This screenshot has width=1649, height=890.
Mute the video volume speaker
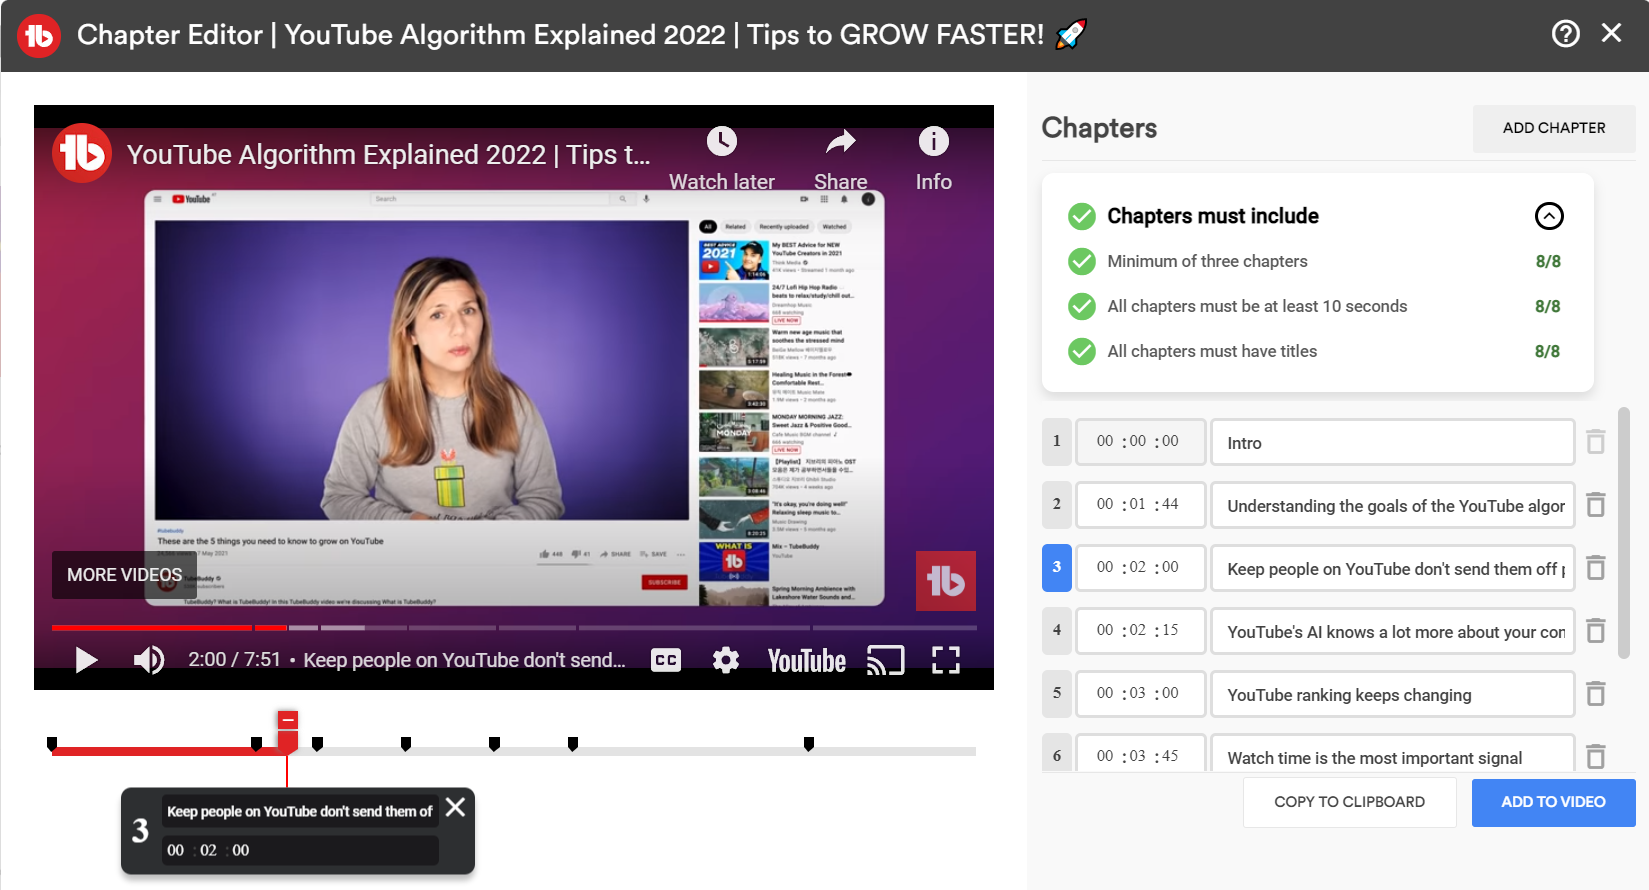pyautogui.click(x=149, y=660)
